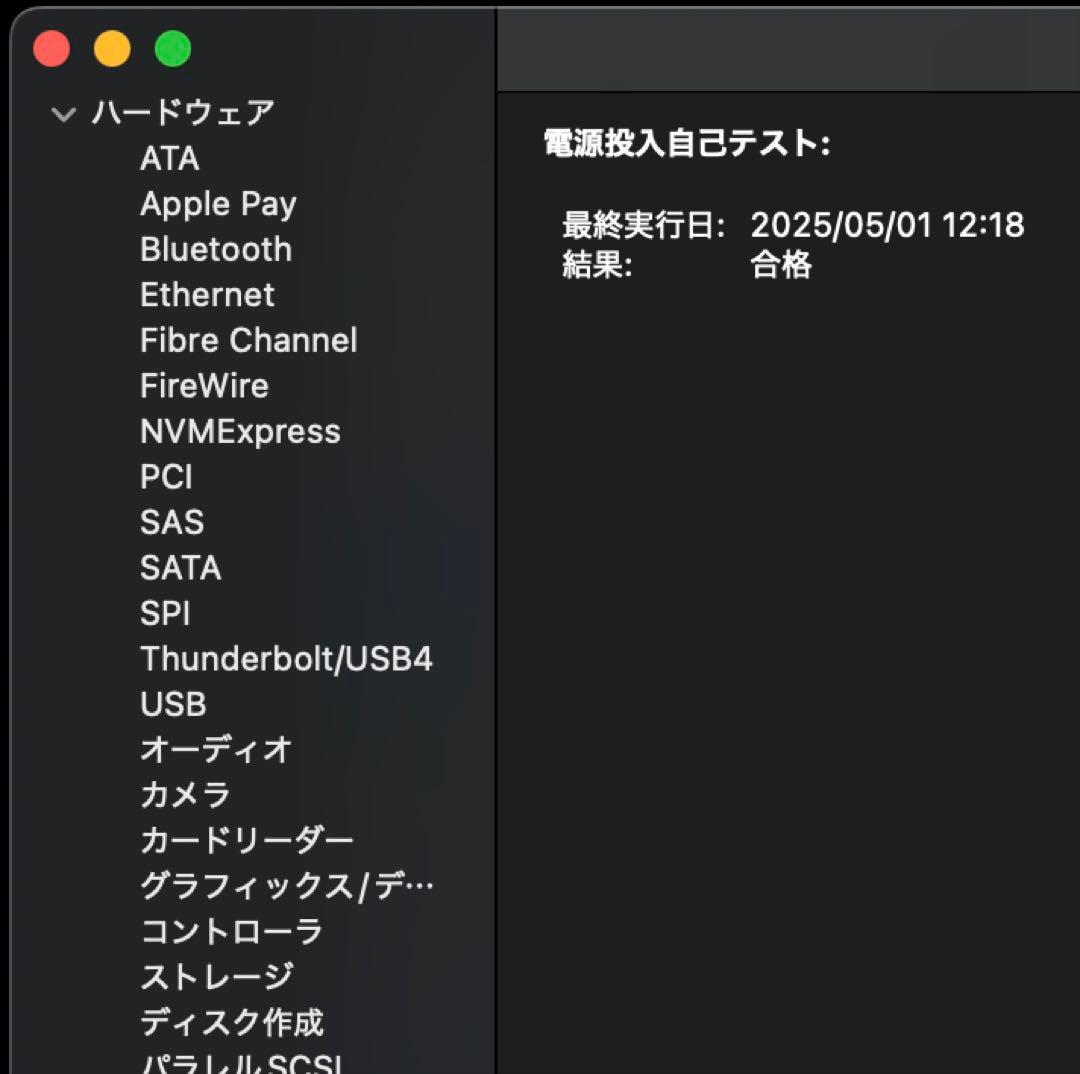Viewport: 1080px width, 1074px height.
Task: Select SATA in the hardware list
Action: tap(181, 568)
